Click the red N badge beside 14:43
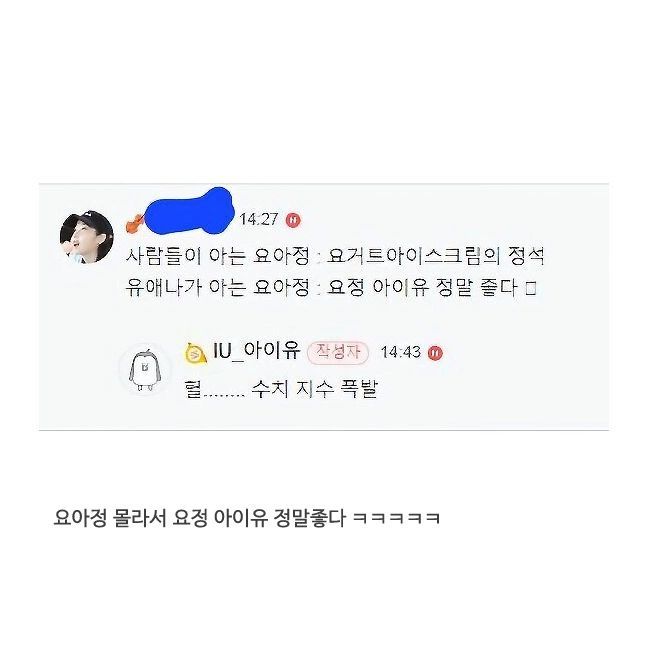The image size is (650, 650). click(x=435, y=353)
